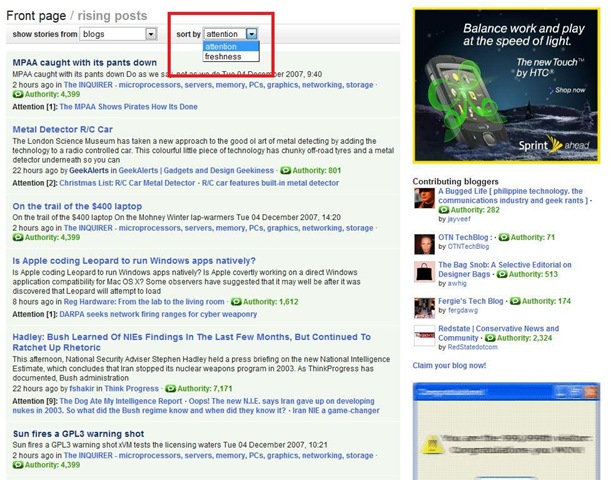This screenshot has width=611, height=480.
Task: Visit GeekAlerts author link
Action: click(x=89, y=170)
